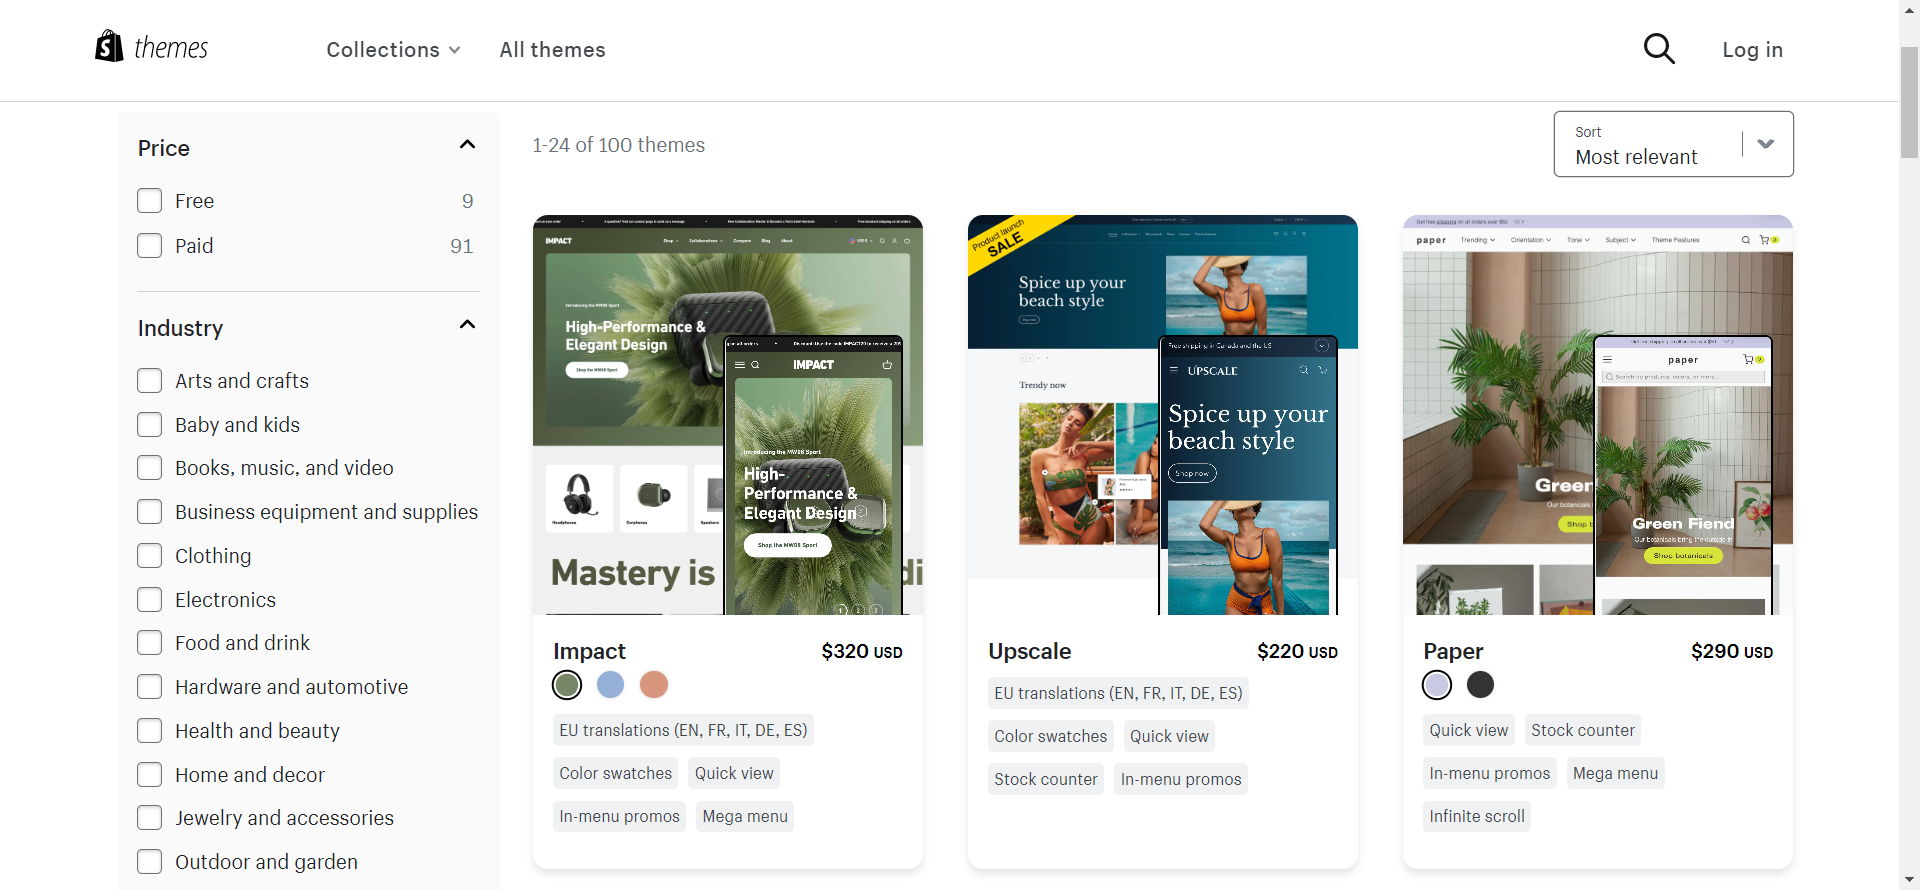
Task: Click the page scrollbar down arrow
Action: point(1910,880)
